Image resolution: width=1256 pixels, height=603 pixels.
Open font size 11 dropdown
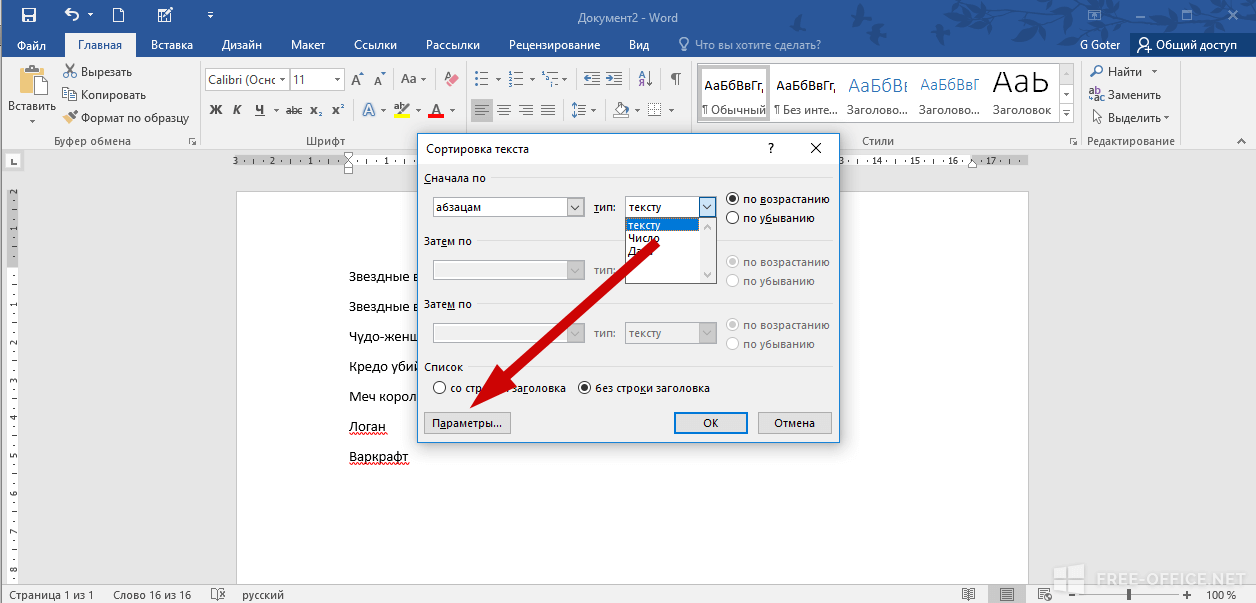[338, 79]
